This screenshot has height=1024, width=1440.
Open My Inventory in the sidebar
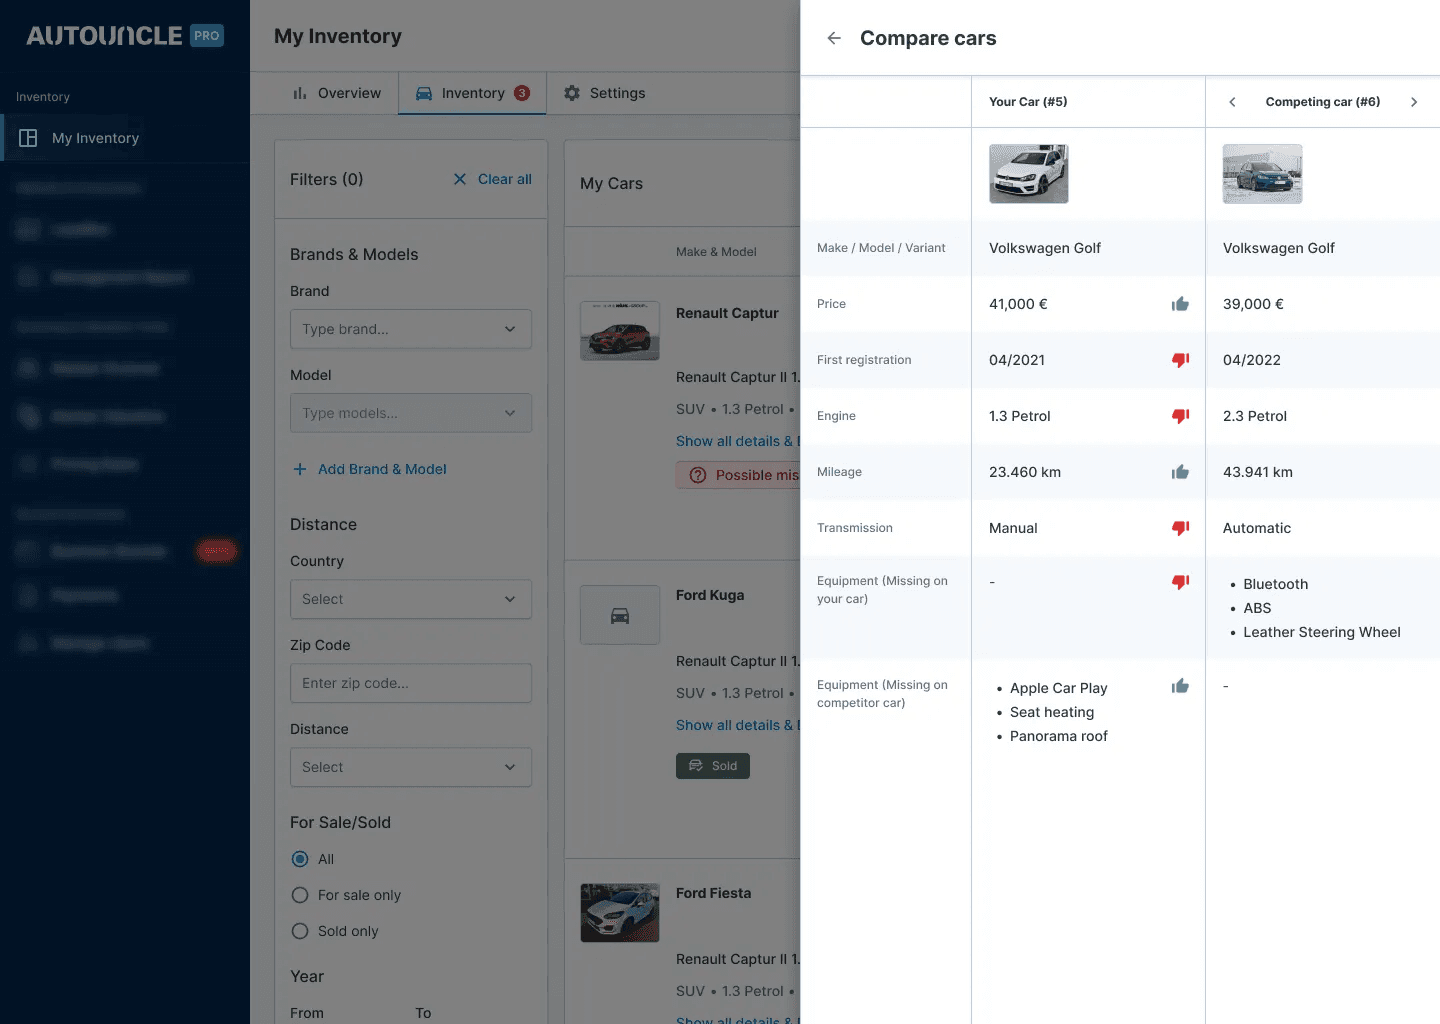coord(125,138)
